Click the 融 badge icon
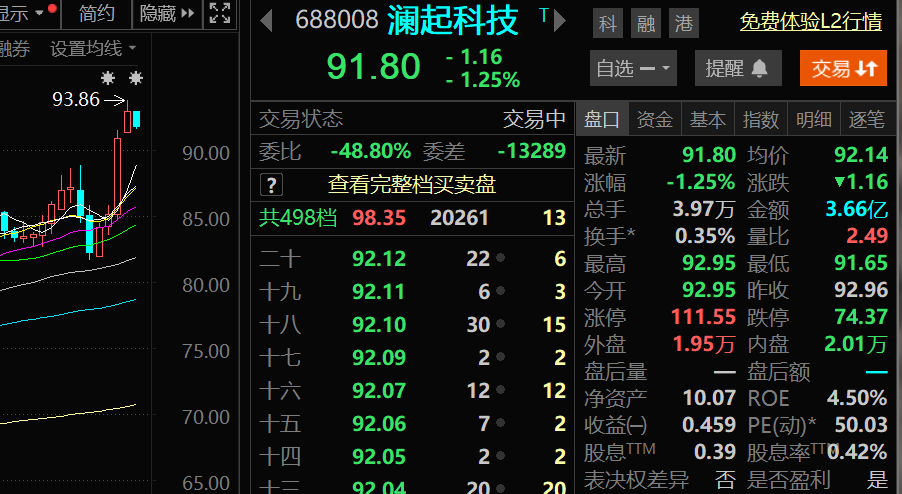This screenshot has height=494, width=902. point(646,24)
